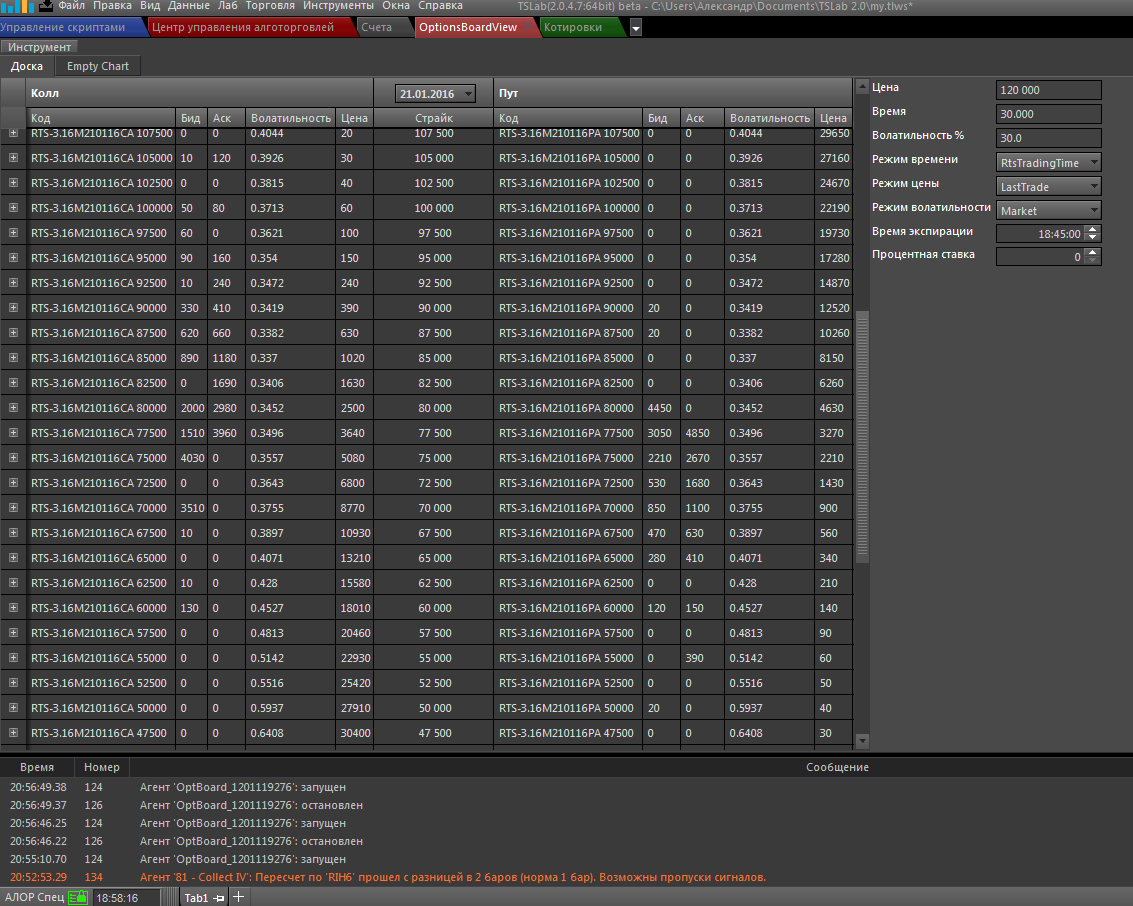
Task: Sort by call Волатильность column header
Action: pyautogui.click(x=290, y=118)
